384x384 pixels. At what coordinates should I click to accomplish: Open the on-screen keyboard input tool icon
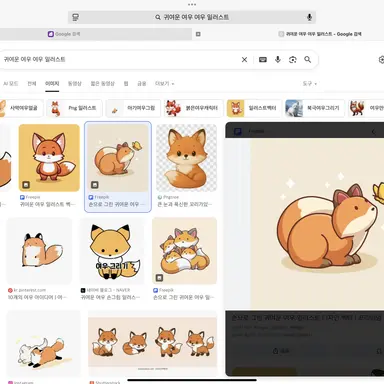click(263, 59)
